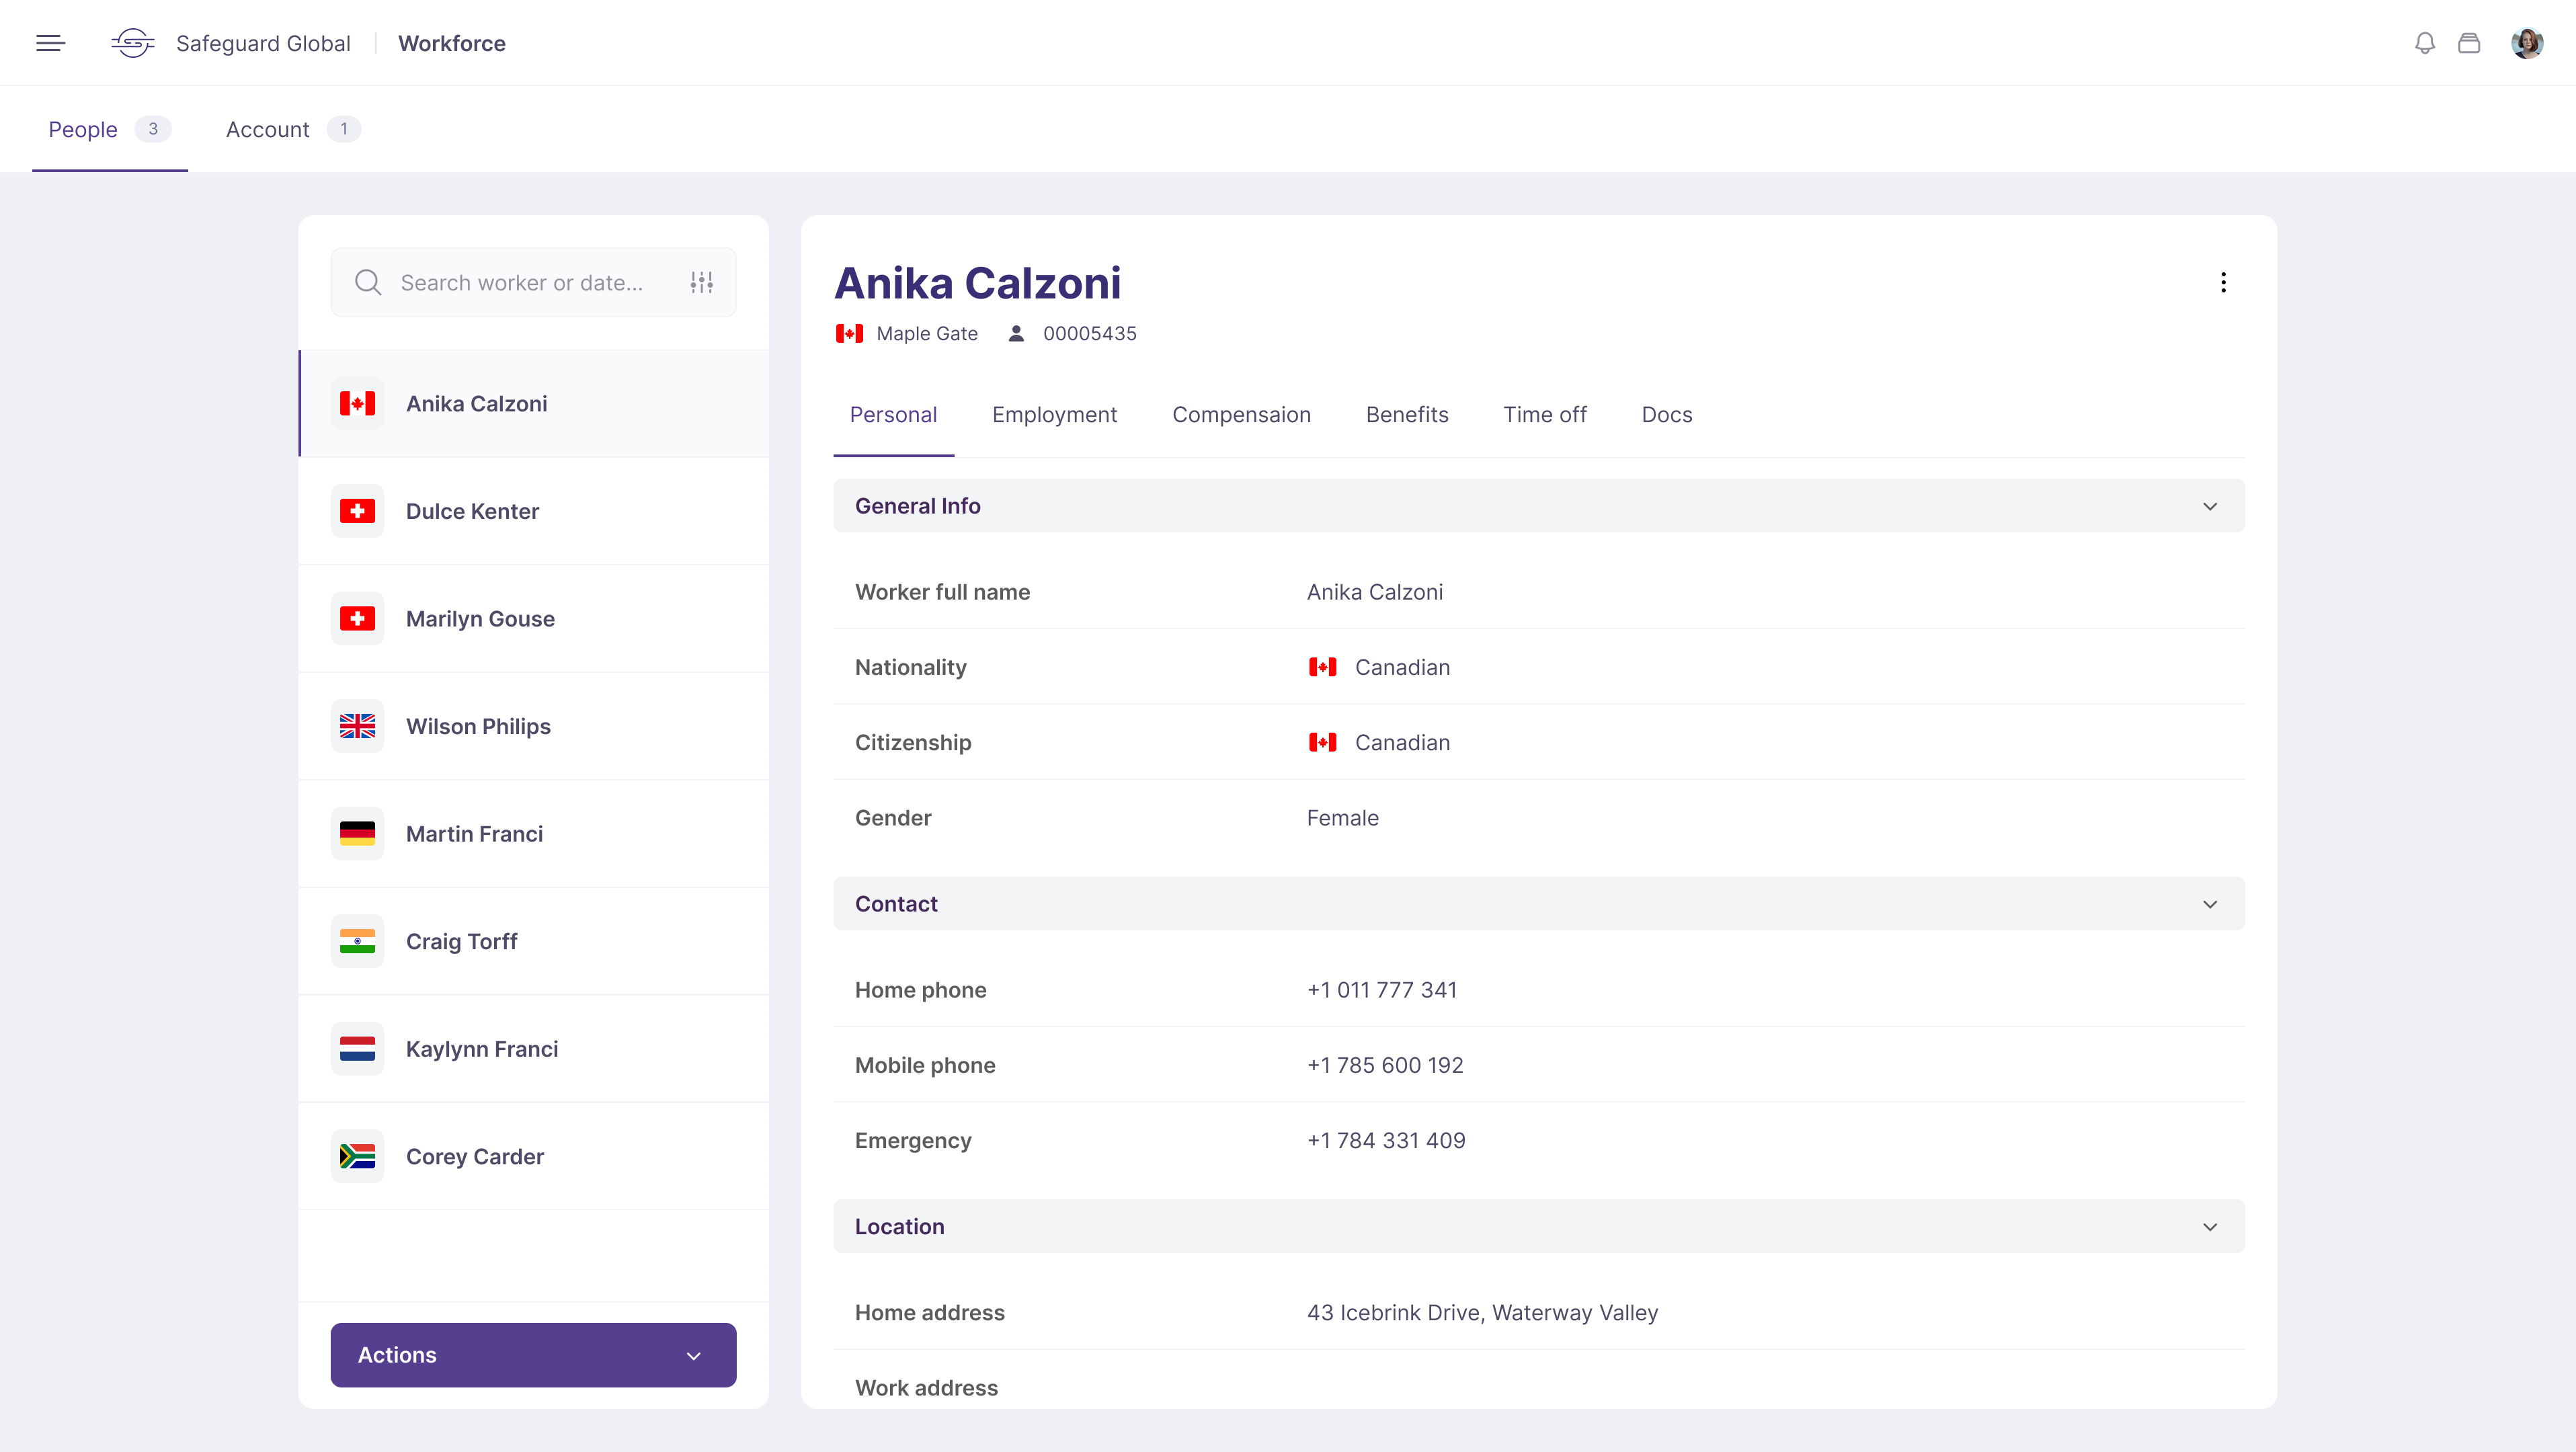The height and width of the screenshot is (1452, 2576).
Task: Open the Actions dropdown button
Action: [533, 1355]
